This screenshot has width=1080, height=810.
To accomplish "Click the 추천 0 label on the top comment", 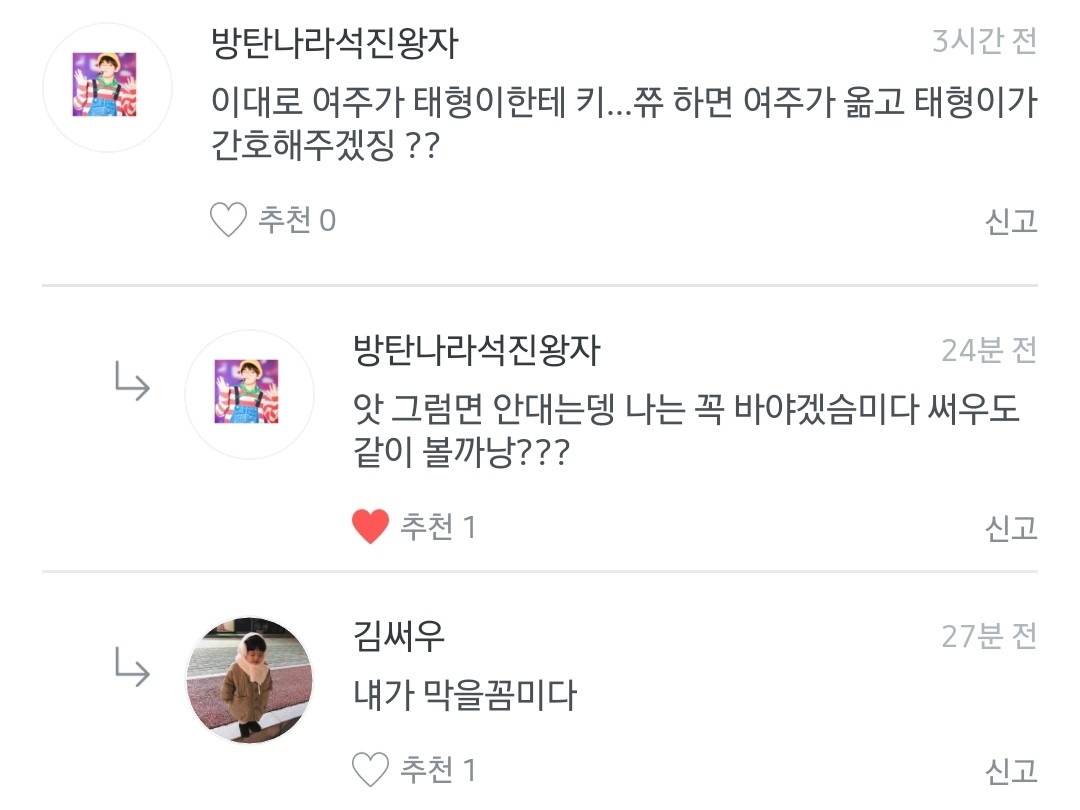I will [x=297, y=220].
